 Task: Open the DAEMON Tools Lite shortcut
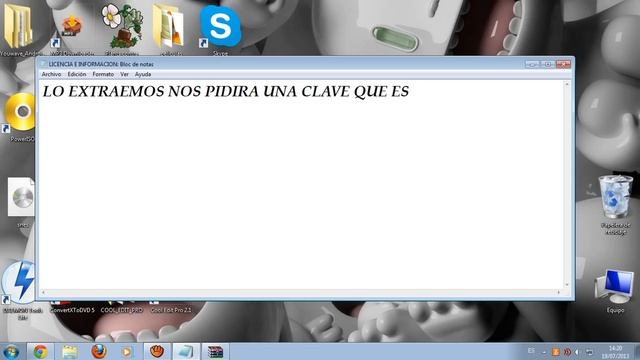18,290
